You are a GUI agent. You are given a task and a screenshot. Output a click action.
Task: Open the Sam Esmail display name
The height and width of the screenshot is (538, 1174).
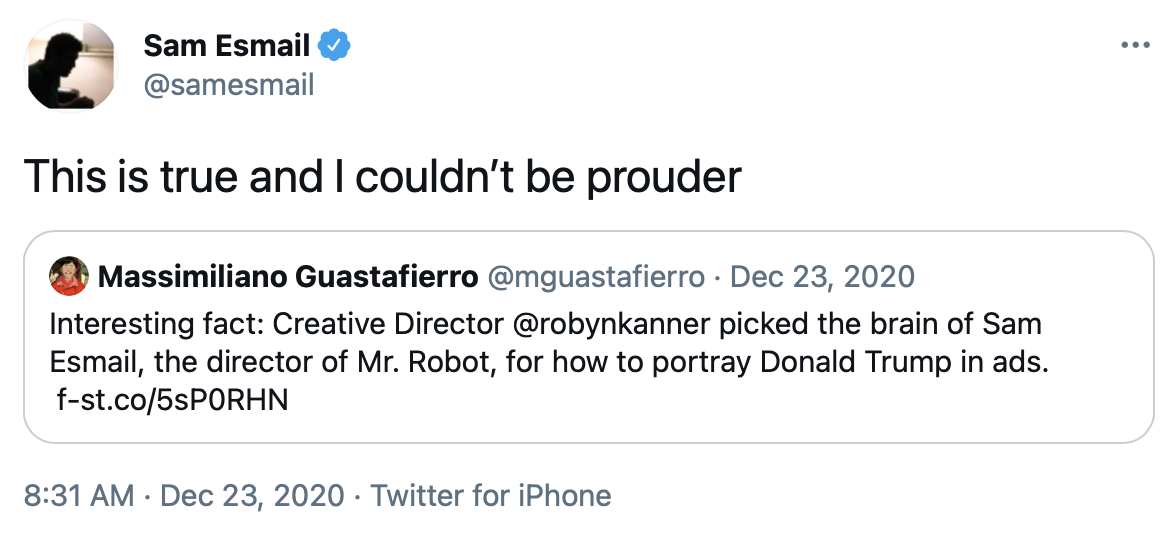coord(226,45)
